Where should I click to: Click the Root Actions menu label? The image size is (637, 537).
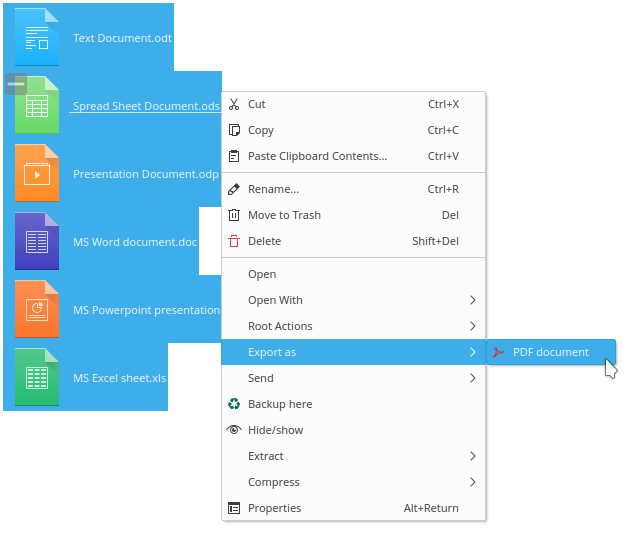click(x=280, y=326)
